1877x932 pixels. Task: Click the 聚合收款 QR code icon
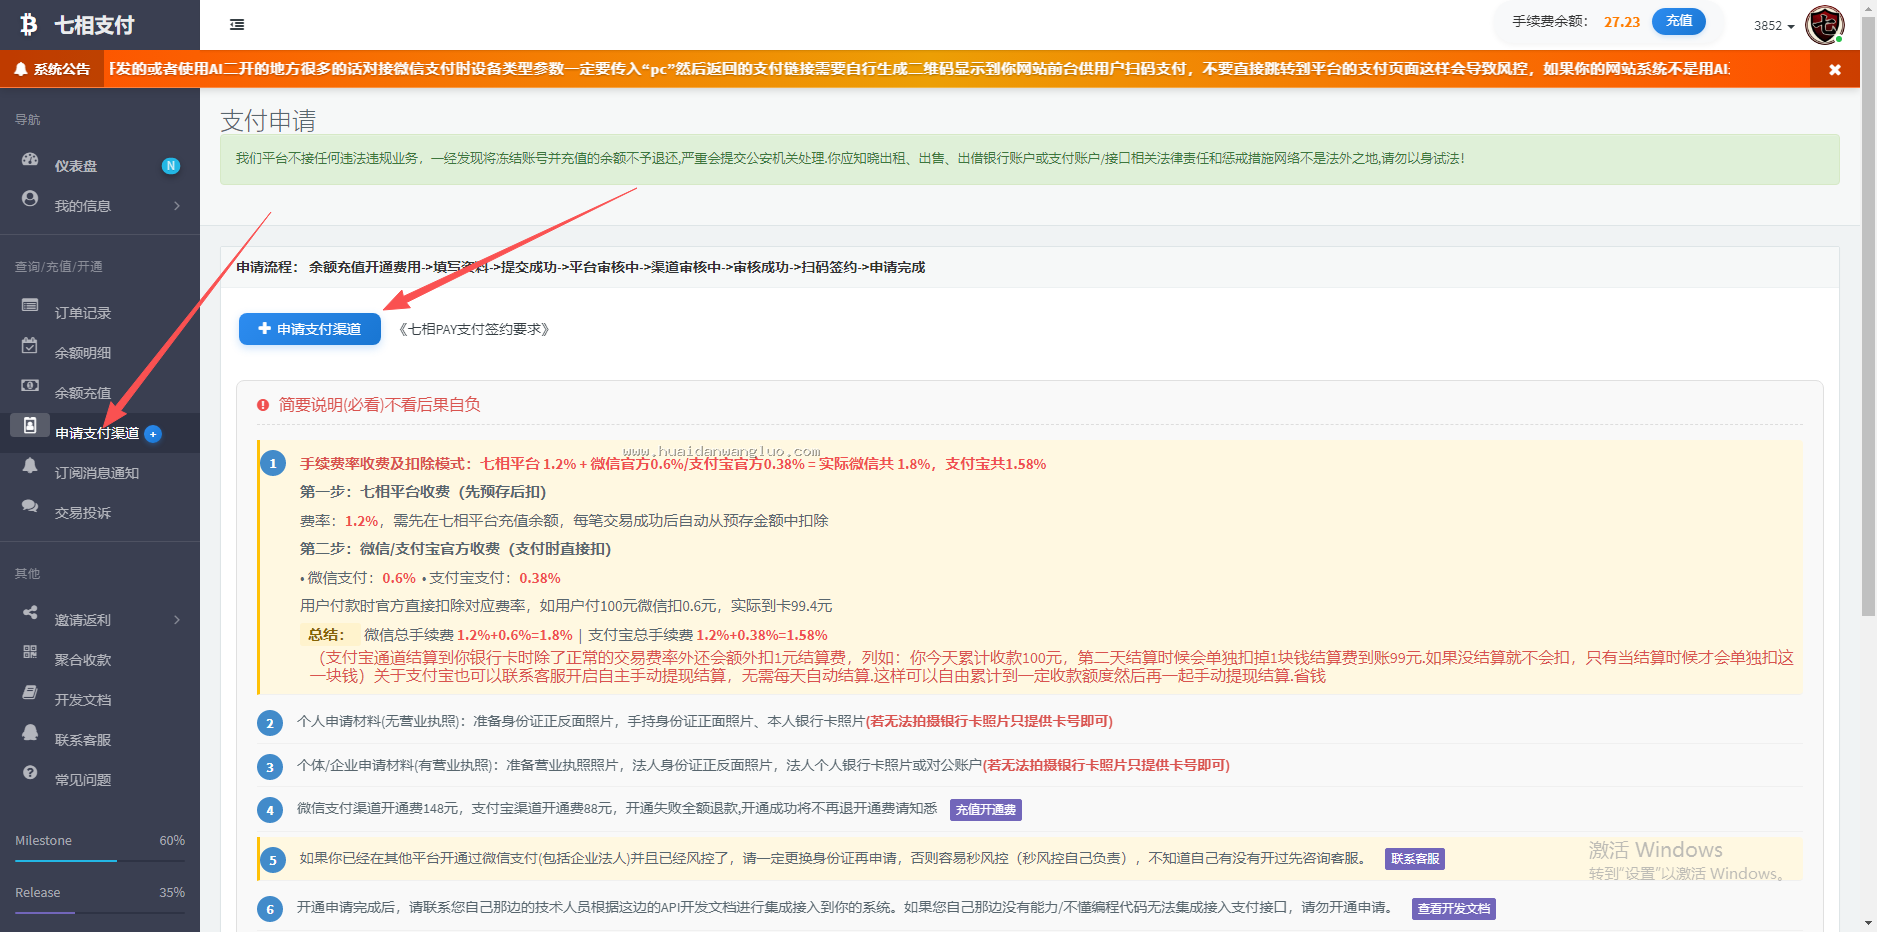pyautogui.click(x=30, y=652)
